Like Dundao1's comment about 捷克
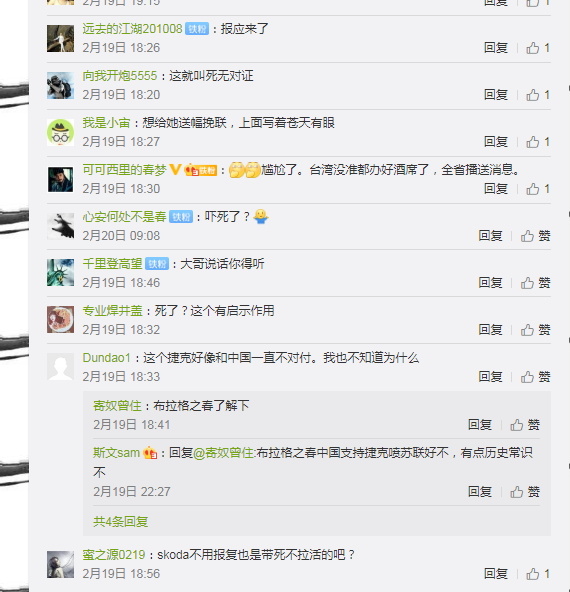Screen dimensions: 570x592 (x=535, y=377)
